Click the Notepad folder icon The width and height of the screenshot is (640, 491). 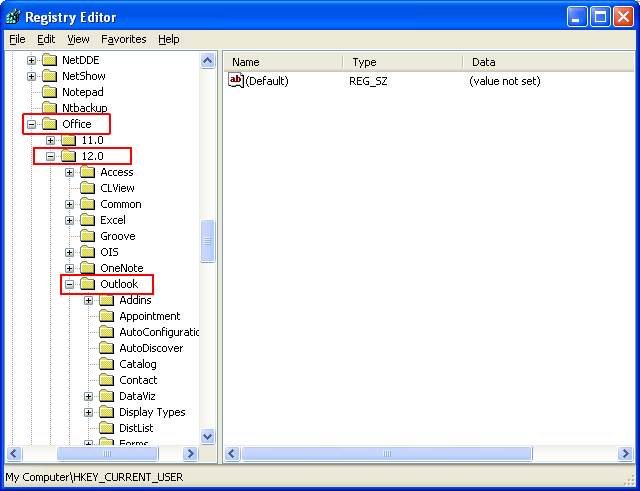(49, 92)
